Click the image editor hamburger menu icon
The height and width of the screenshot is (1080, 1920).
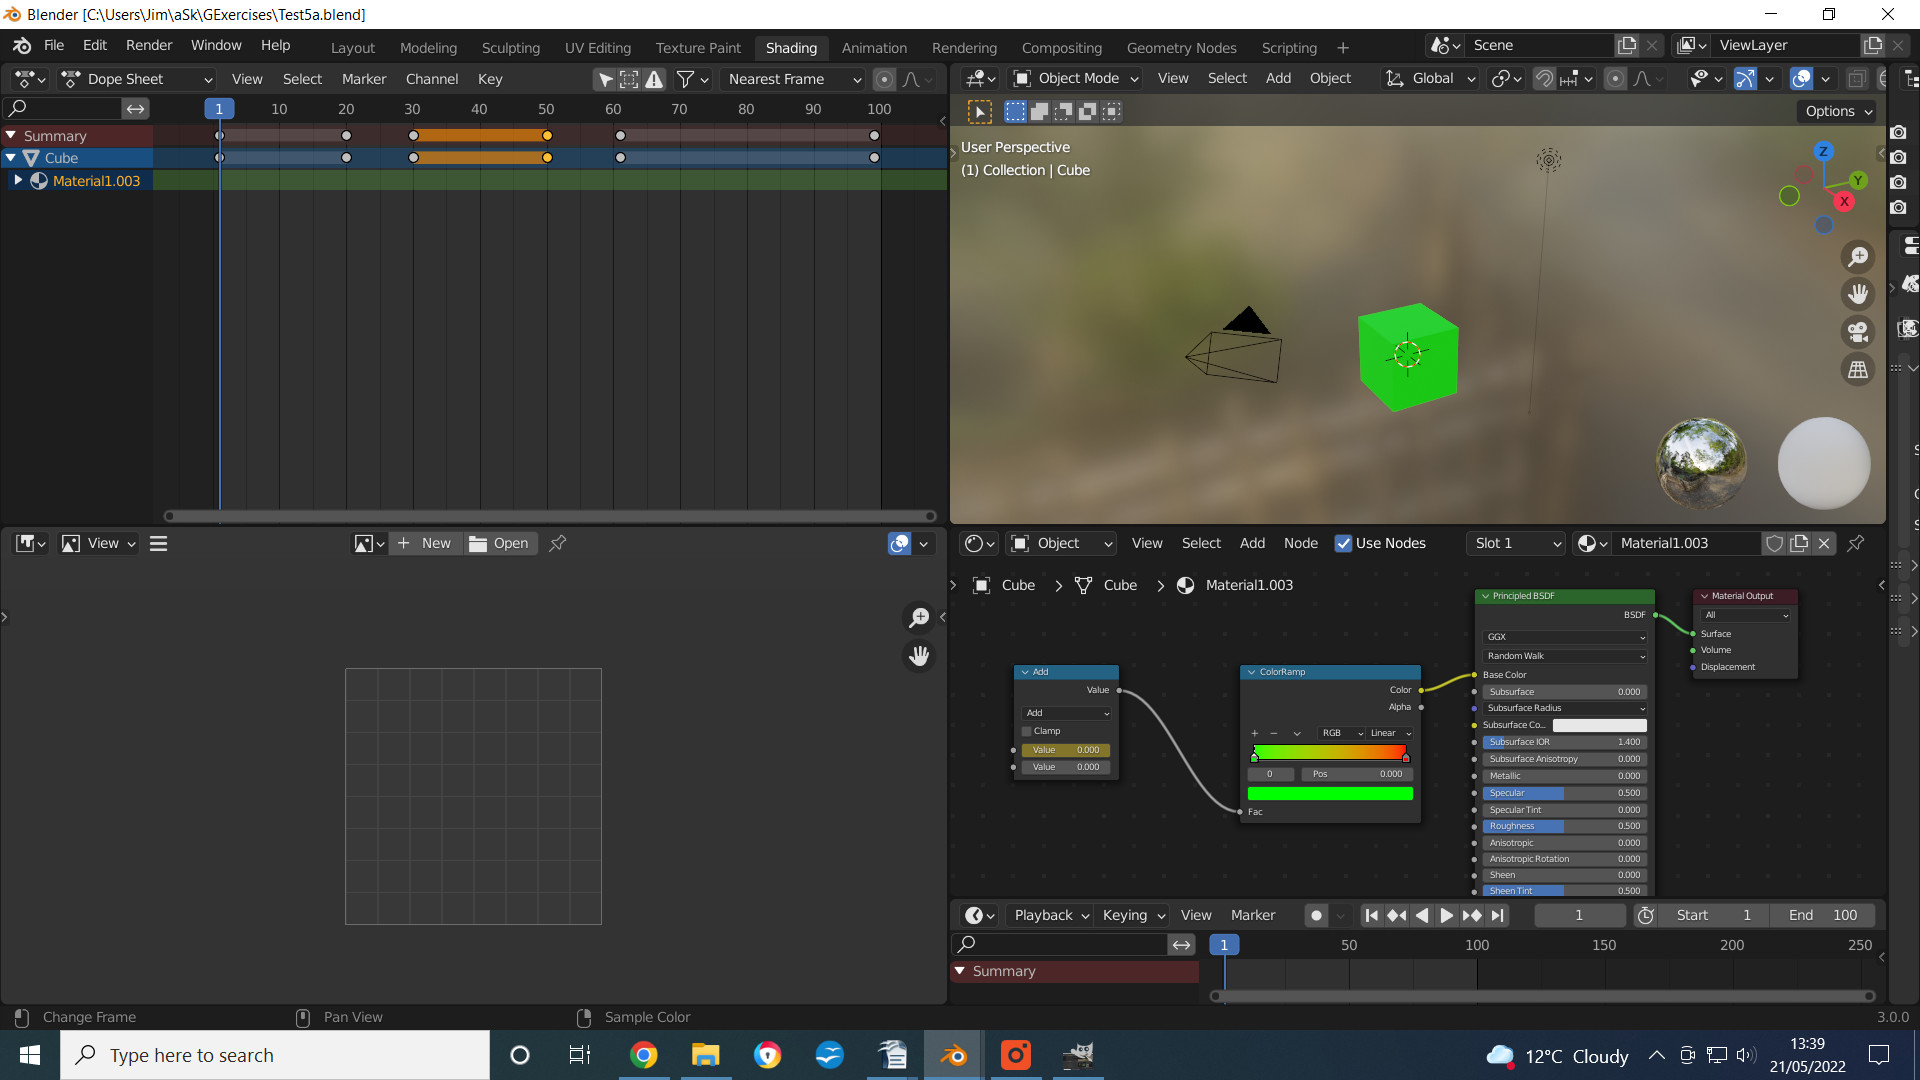(158, 543)
